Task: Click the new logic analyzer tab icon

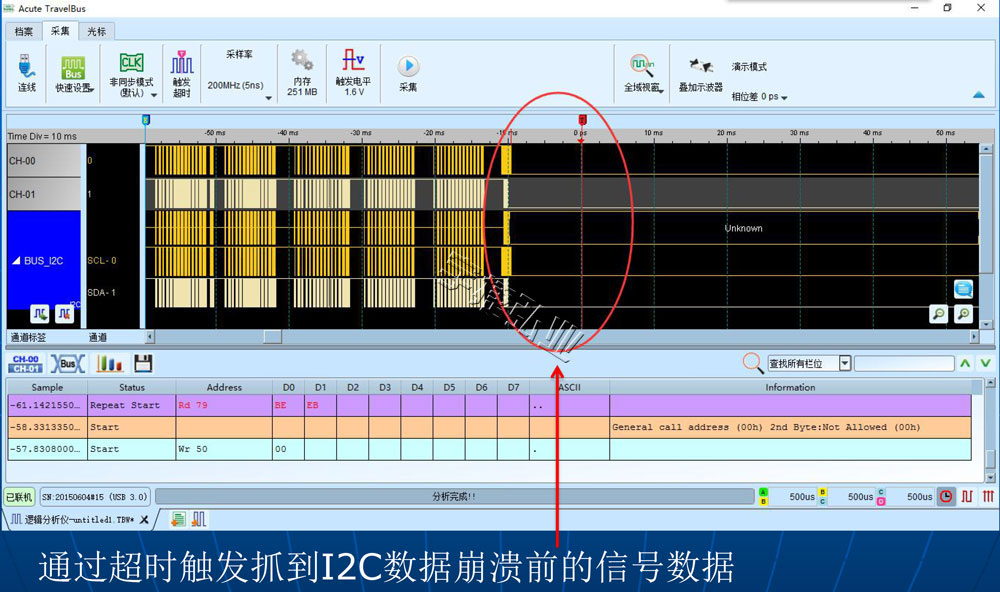Action: pyautogui.click(x=199, y=519)
